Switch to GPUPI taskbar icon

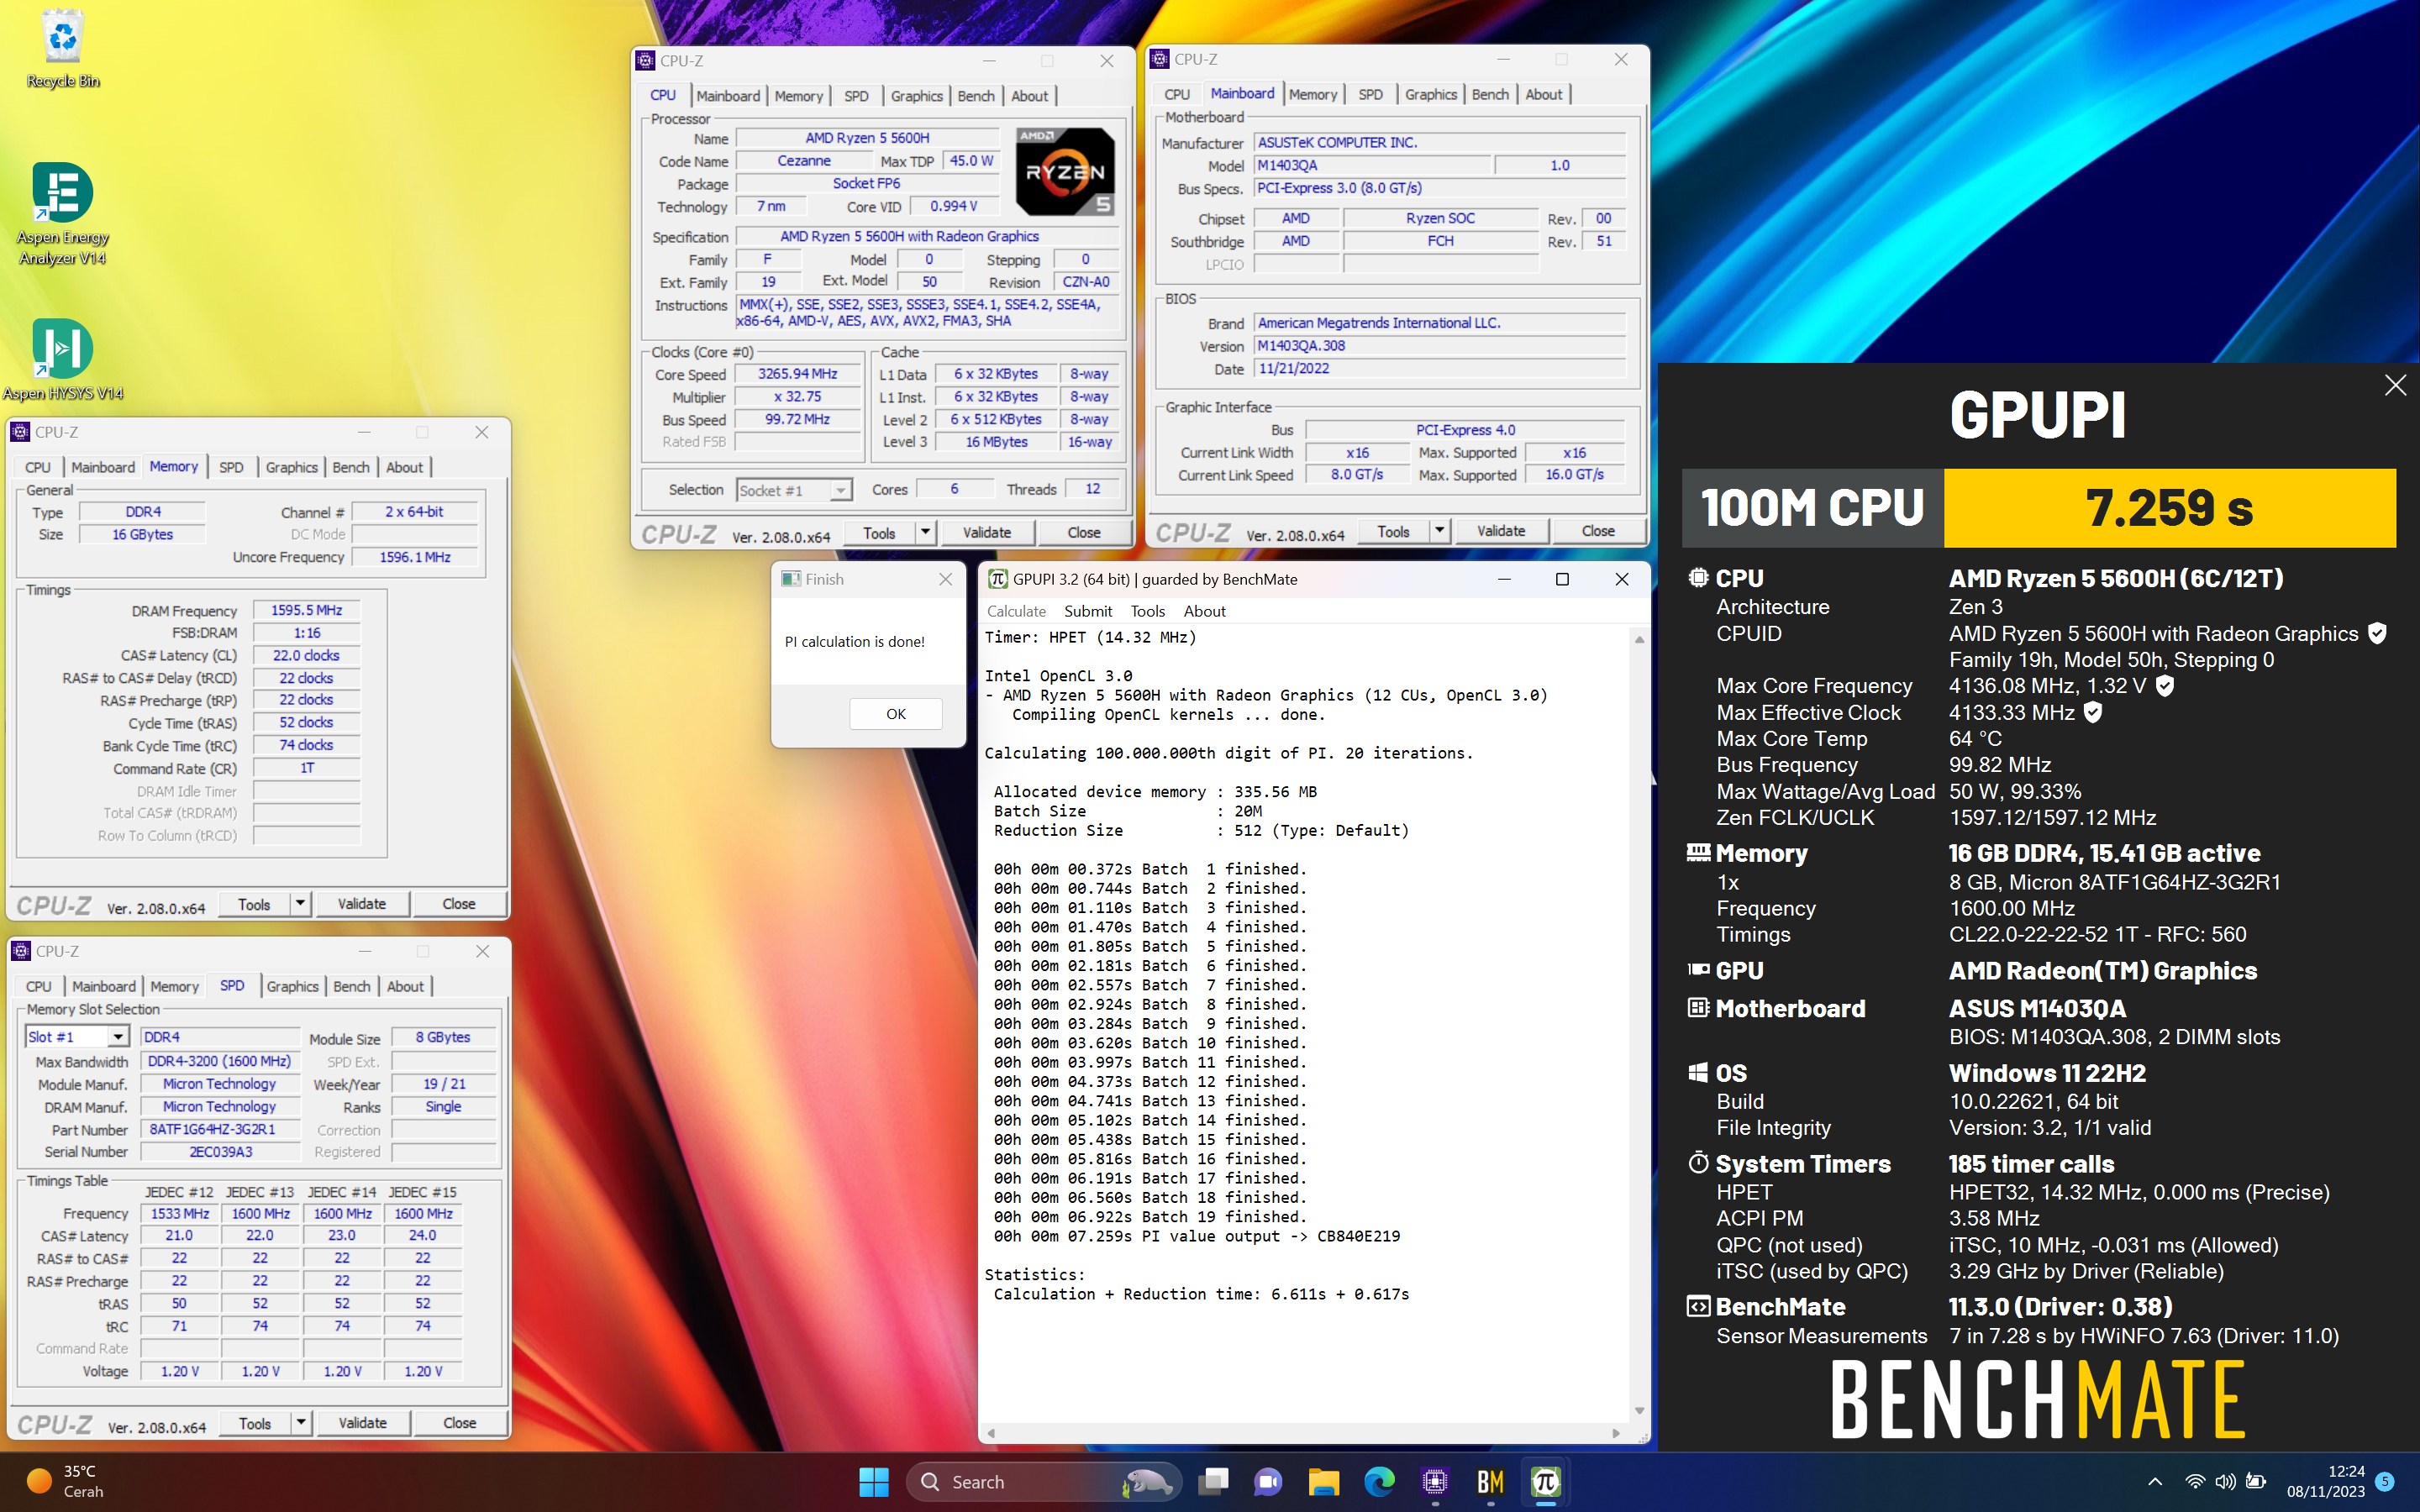click(x=1545, y=1481)
